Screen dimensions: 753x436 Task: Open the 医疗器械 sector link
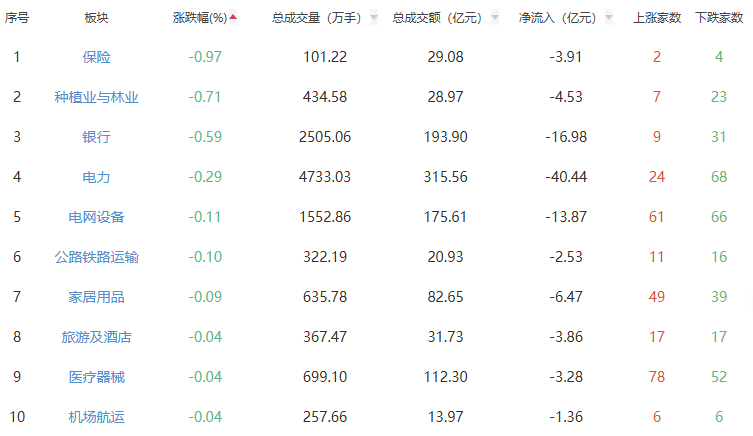click(97, 377)
